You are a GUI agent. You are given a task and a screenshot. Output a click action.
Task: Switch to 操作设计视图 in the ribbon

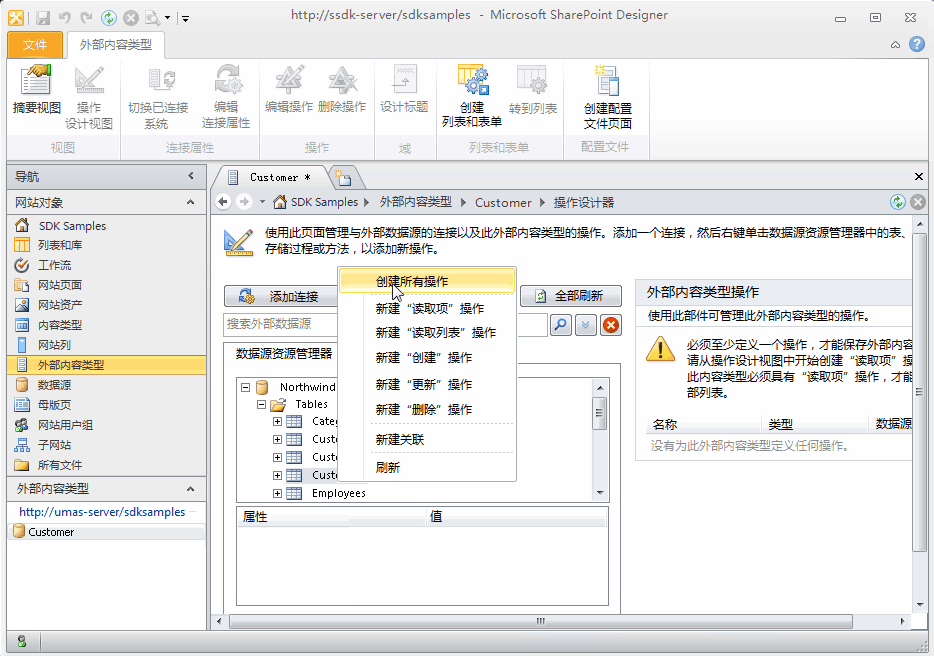pos(91,90)
